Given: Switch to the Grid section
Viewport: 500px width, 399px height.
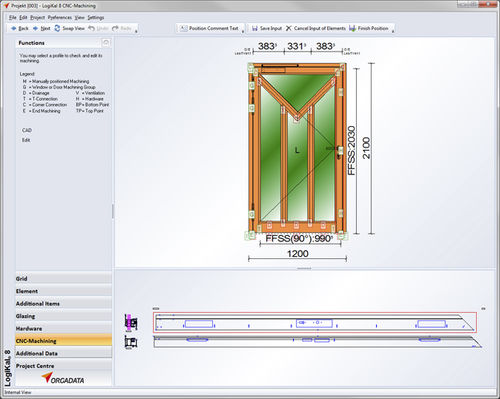Looking at the screenshot, I should pos(63,278).
